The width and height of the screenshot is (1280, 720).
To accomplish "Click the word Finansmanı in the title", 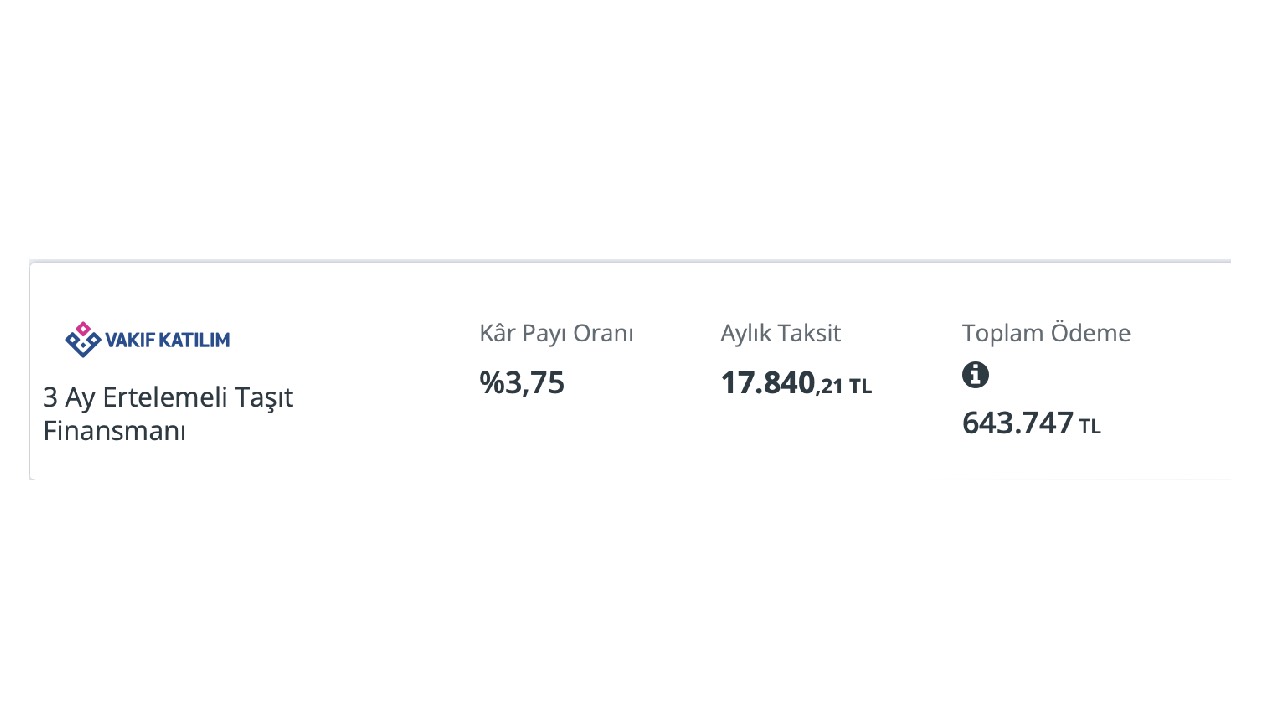I will [x=114, y=432].
